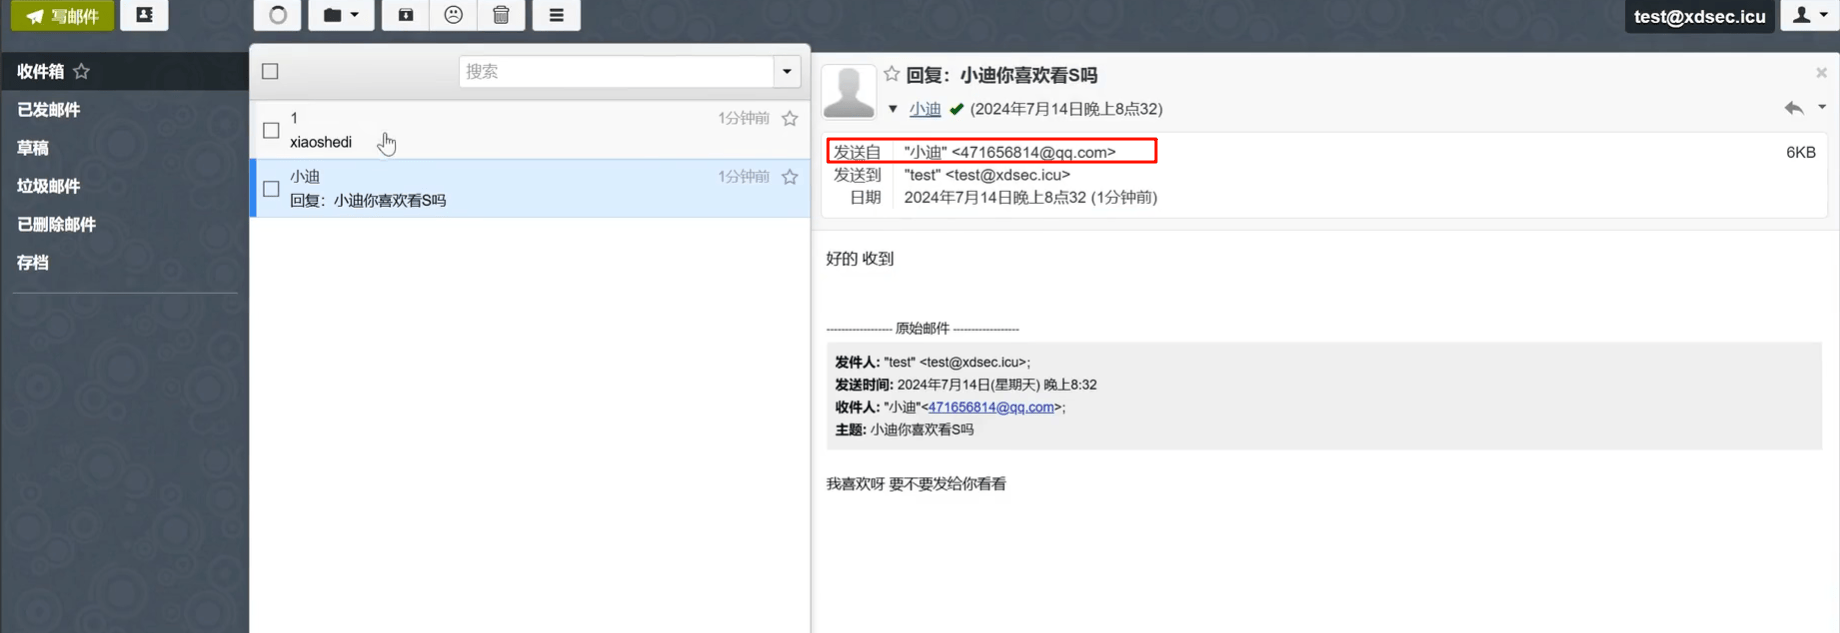Open the contacts address book icon
Viewport: 1840px width, 633px height.
coord(144,15)
